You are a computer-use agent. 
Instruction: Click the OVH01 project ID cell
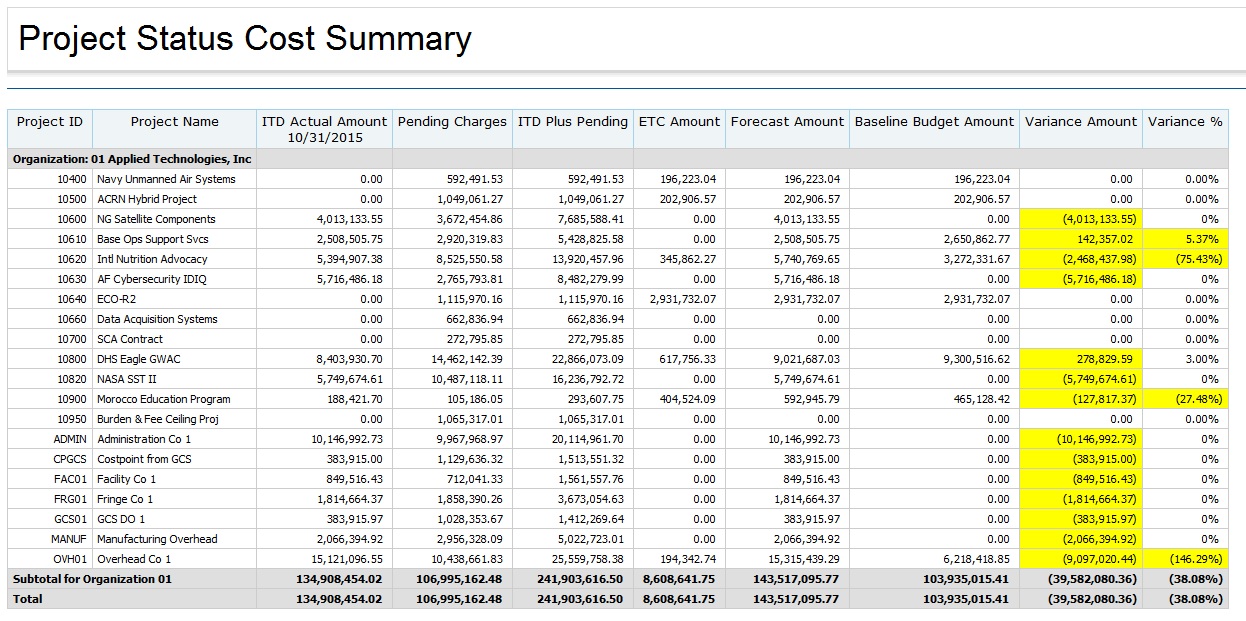click(70, 559)
